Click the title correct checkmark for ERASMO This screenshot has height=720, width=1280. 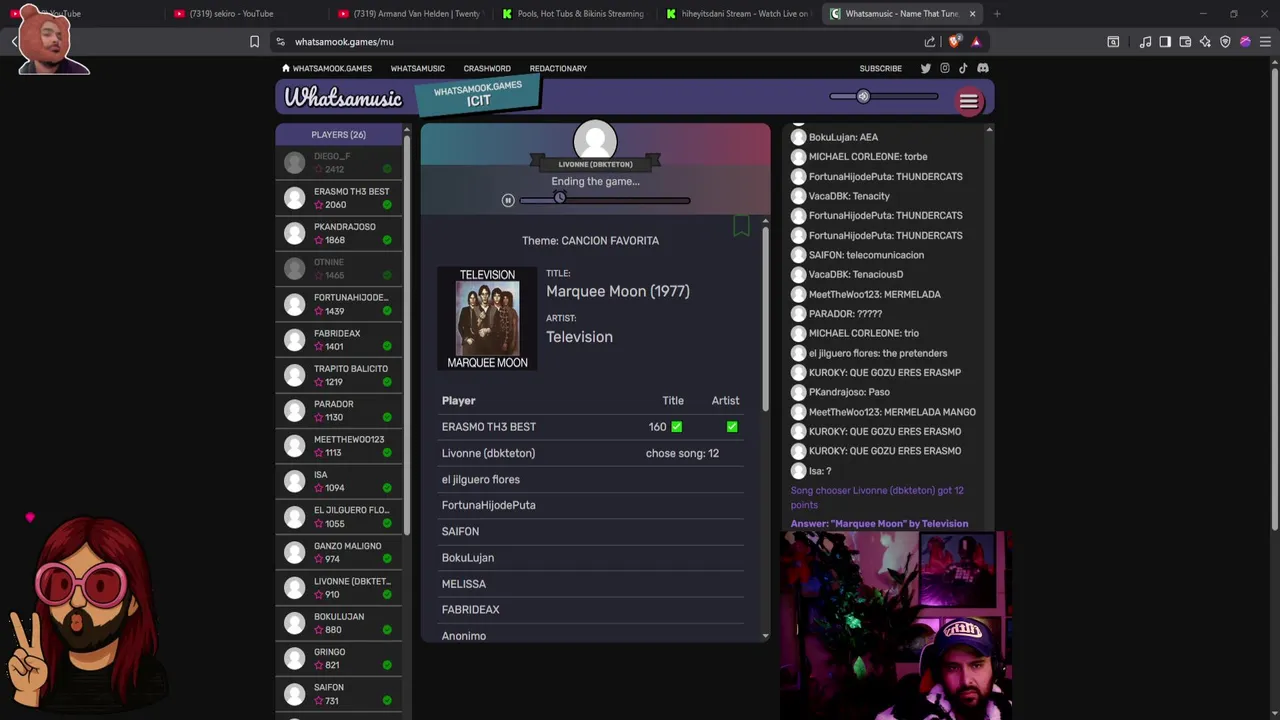pos(677,427)
